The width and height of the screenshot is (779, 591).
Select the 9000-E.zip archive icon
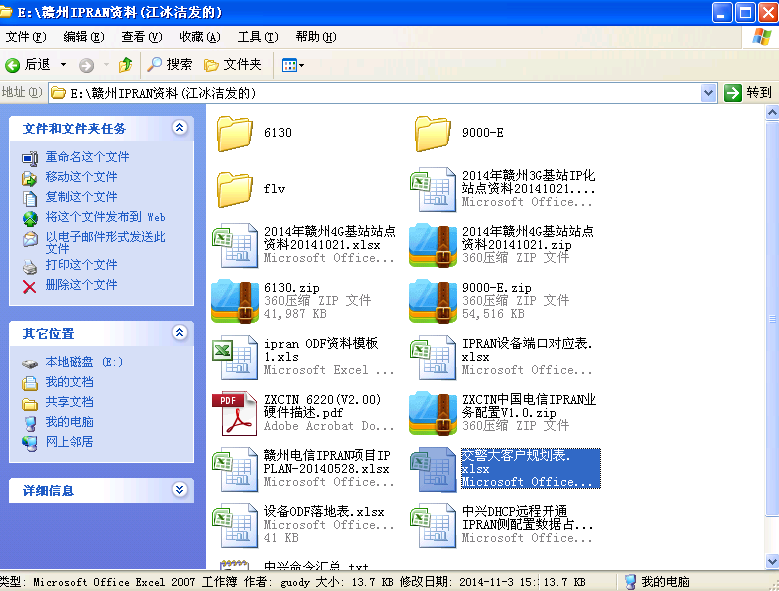click(433, 301)
